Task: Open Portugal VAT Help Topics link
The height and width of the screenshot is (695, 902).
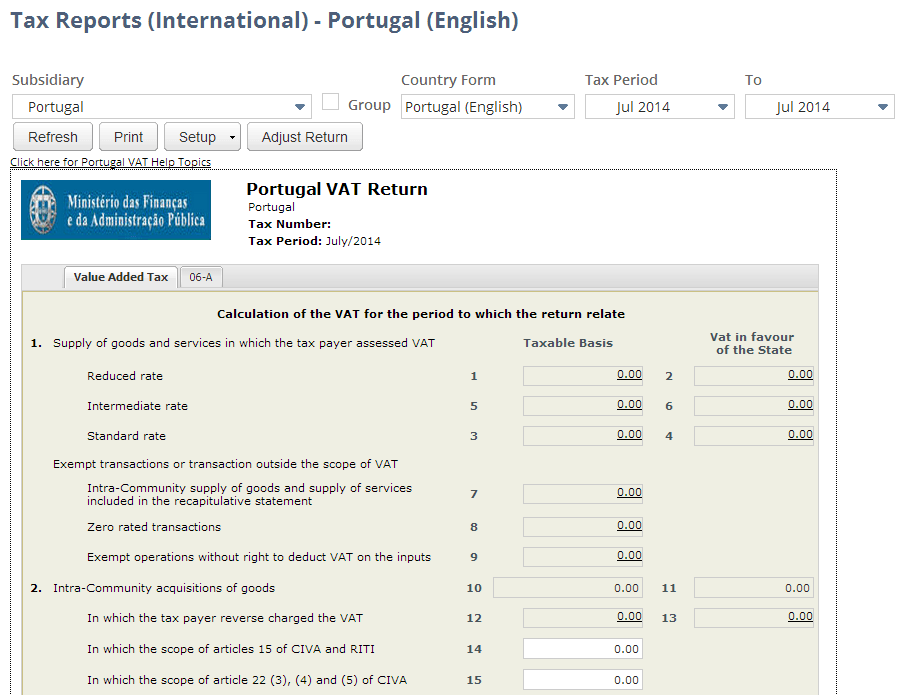Action: [110, 162]
